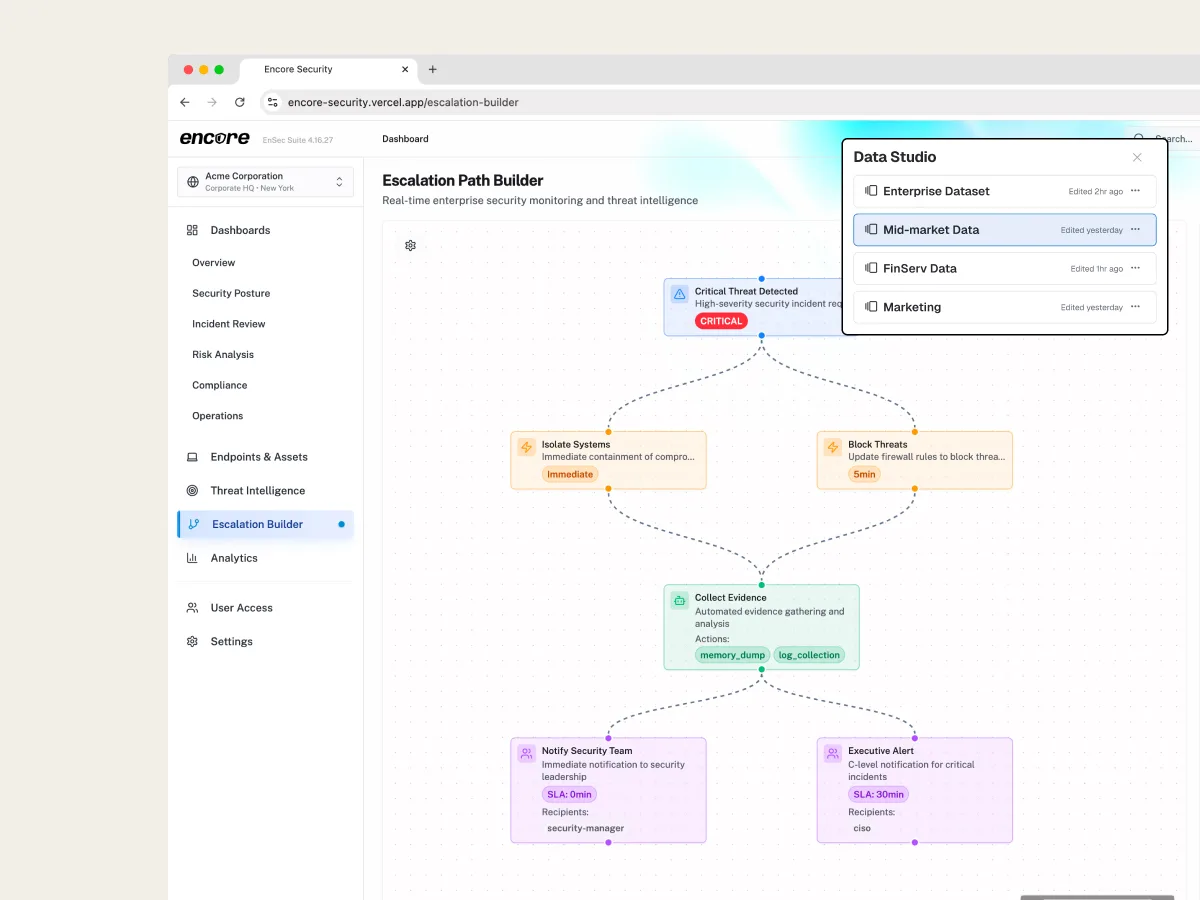Click the SLA: 30min badge
Viewport: 1200px width, 900px height.
878,794
